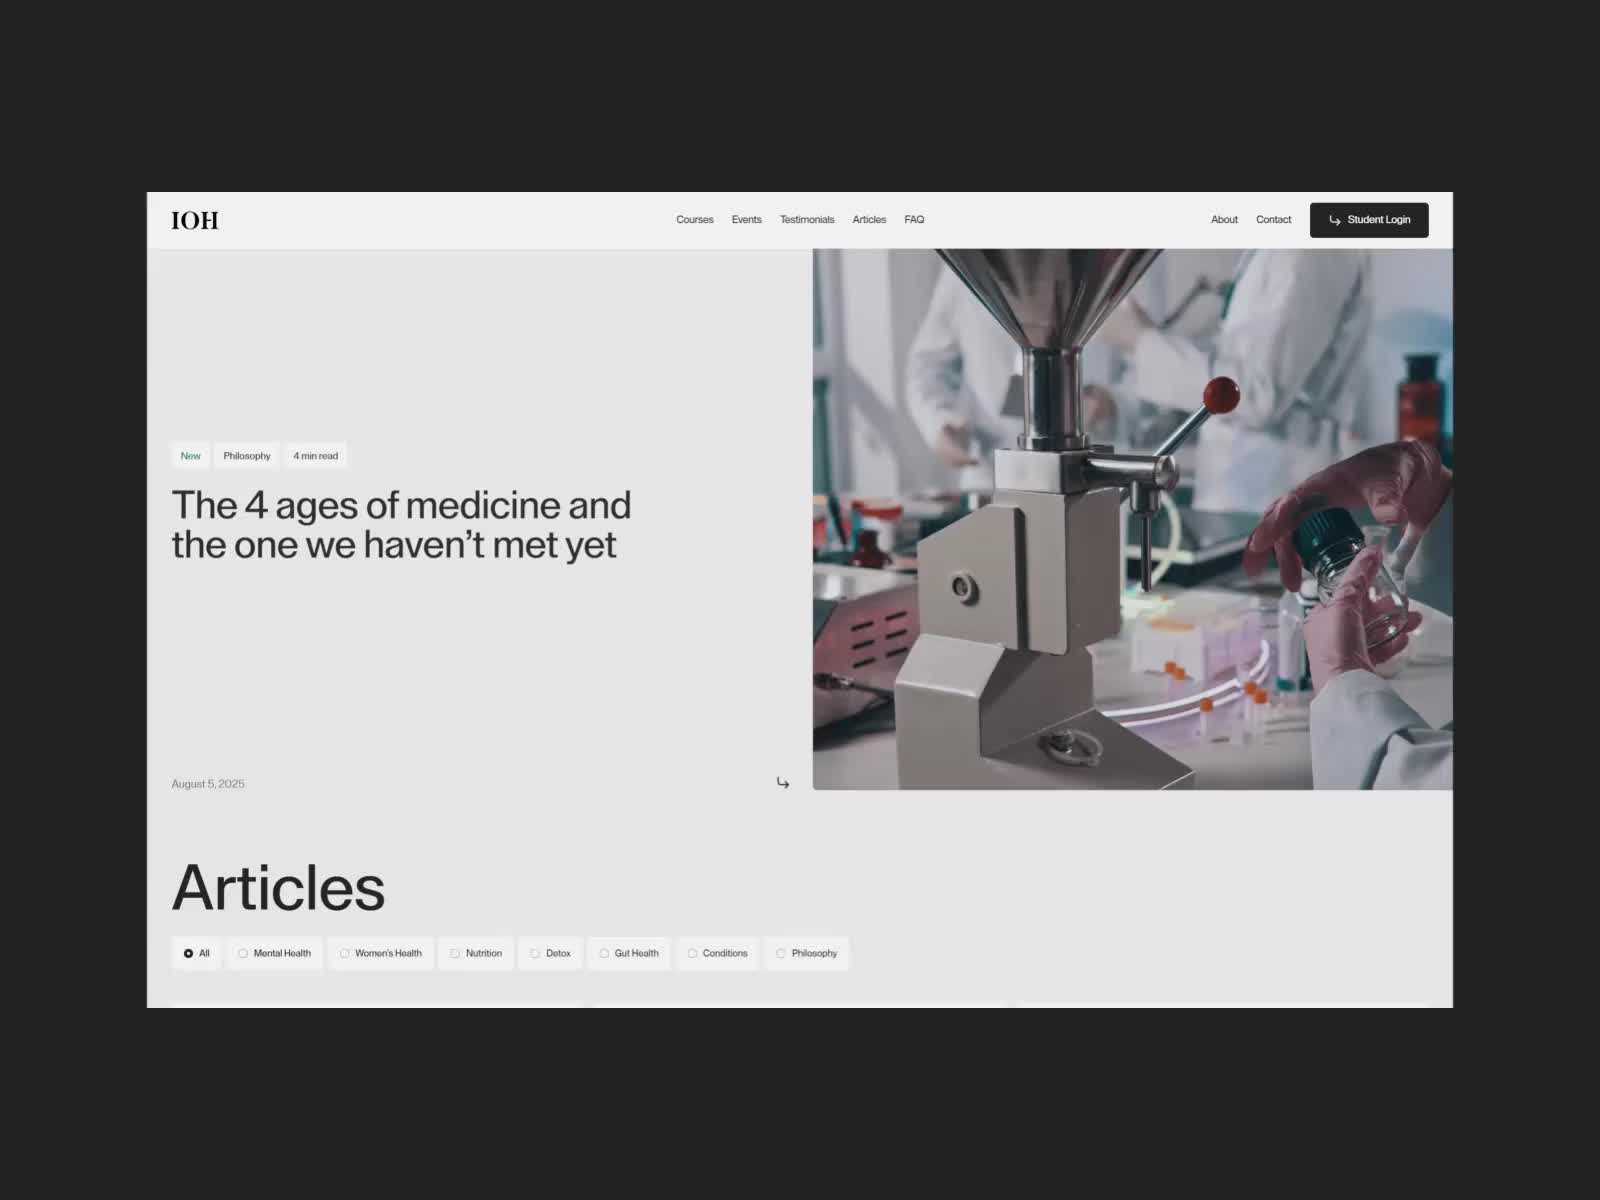The height and width of the screenshot is (1200, 1600).
Task: Navigate to Articles in the top nav
Action: [x=868, y=220]
